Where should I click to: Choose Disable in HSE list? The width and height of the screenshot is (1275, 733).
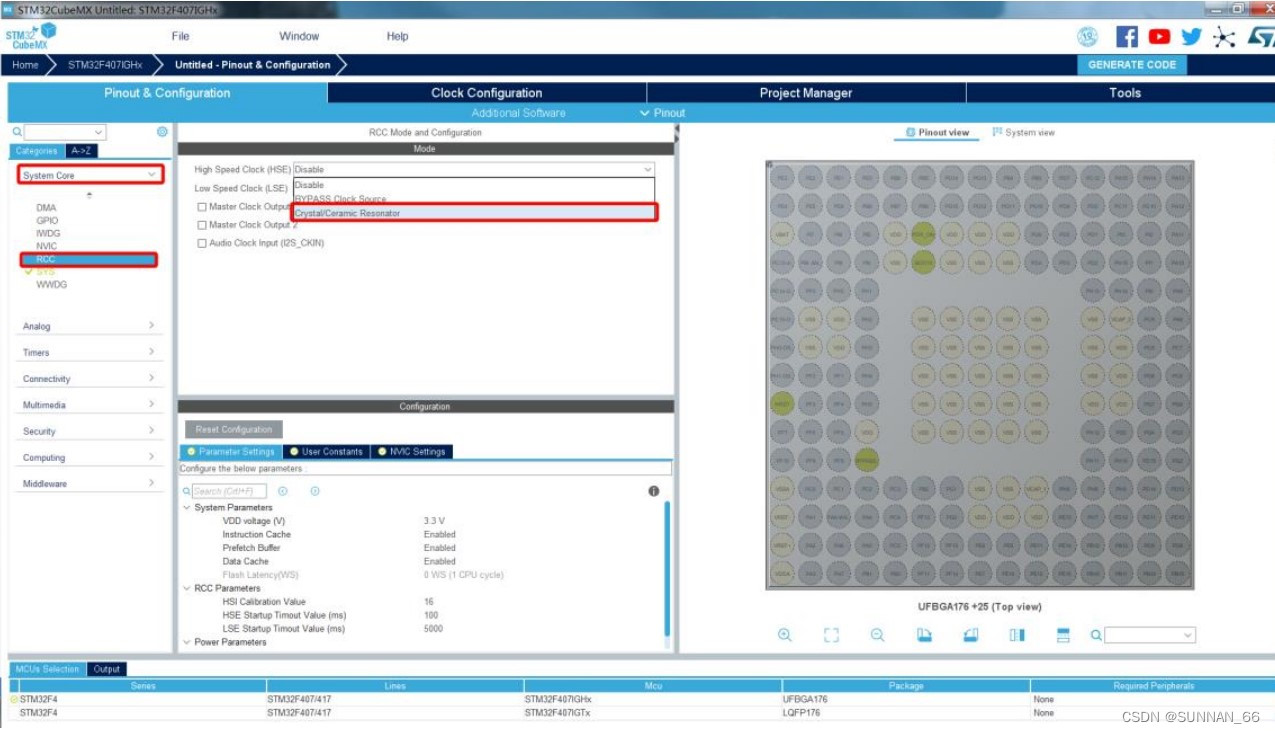(x=474, y=185)
